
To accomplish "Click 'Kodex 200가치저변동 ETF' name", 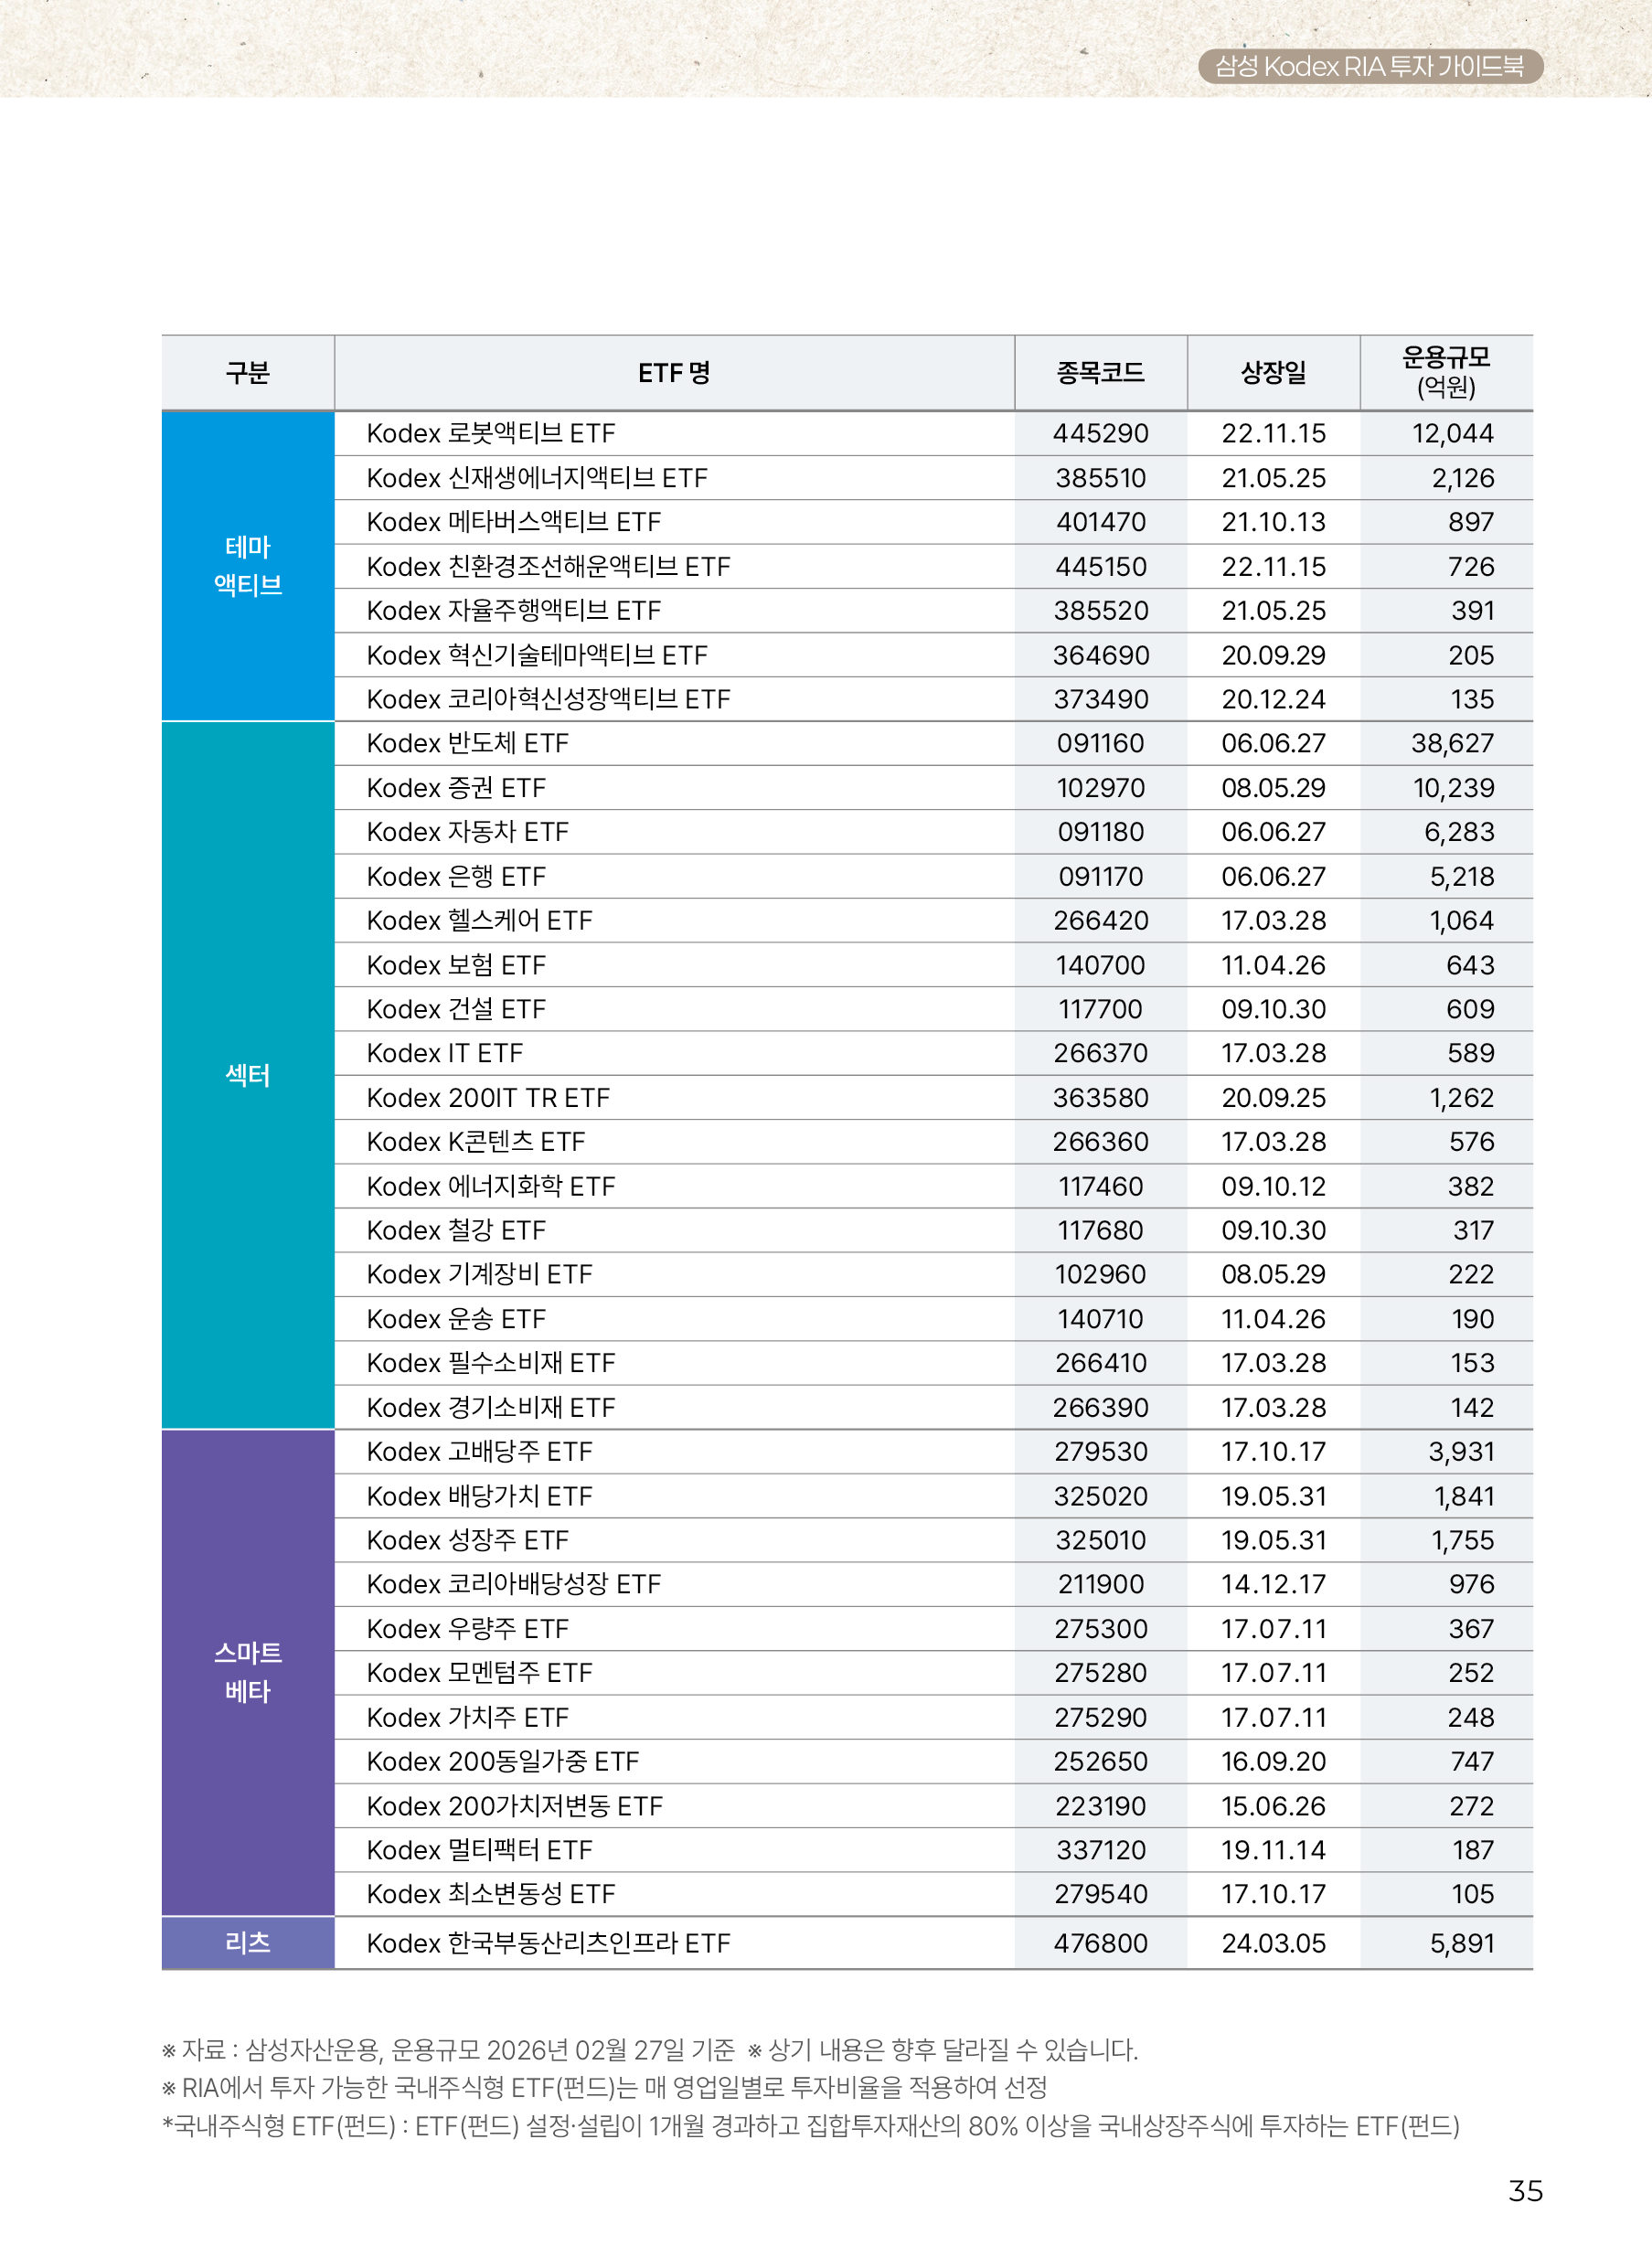I will (515, 1806).
